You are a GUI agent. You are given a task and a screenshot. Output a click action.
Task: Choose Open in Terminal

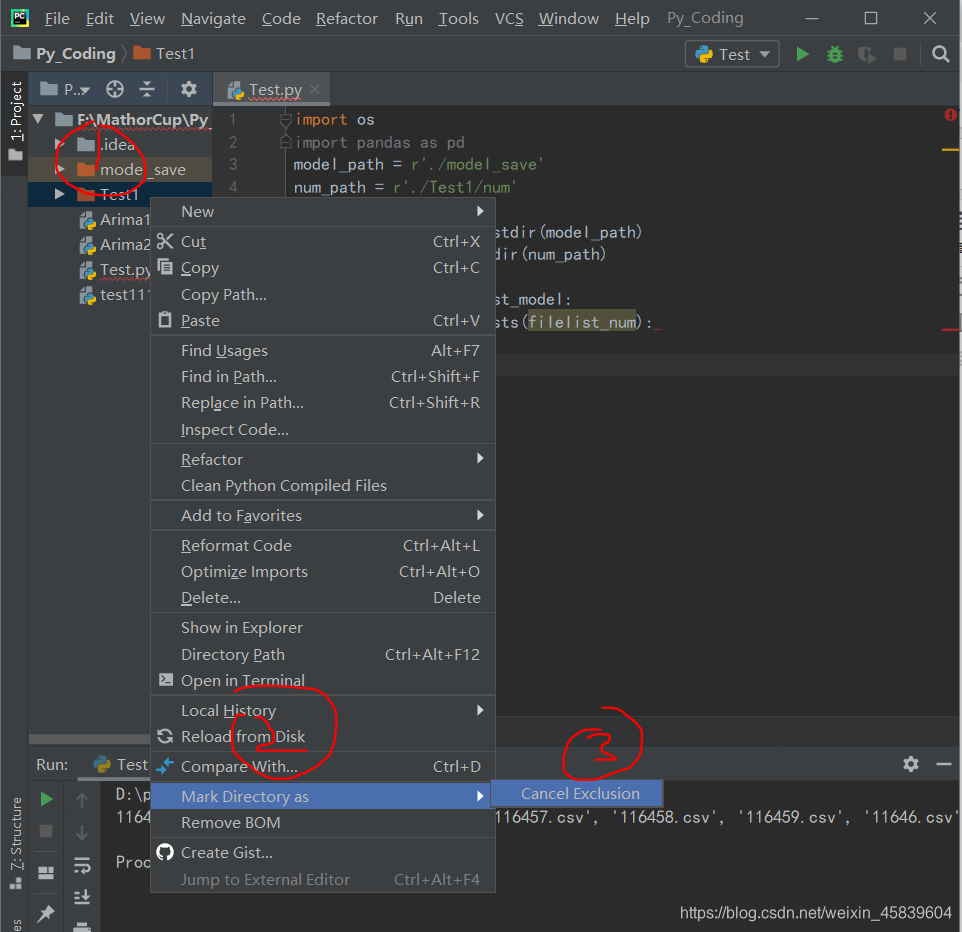point(323,680)
